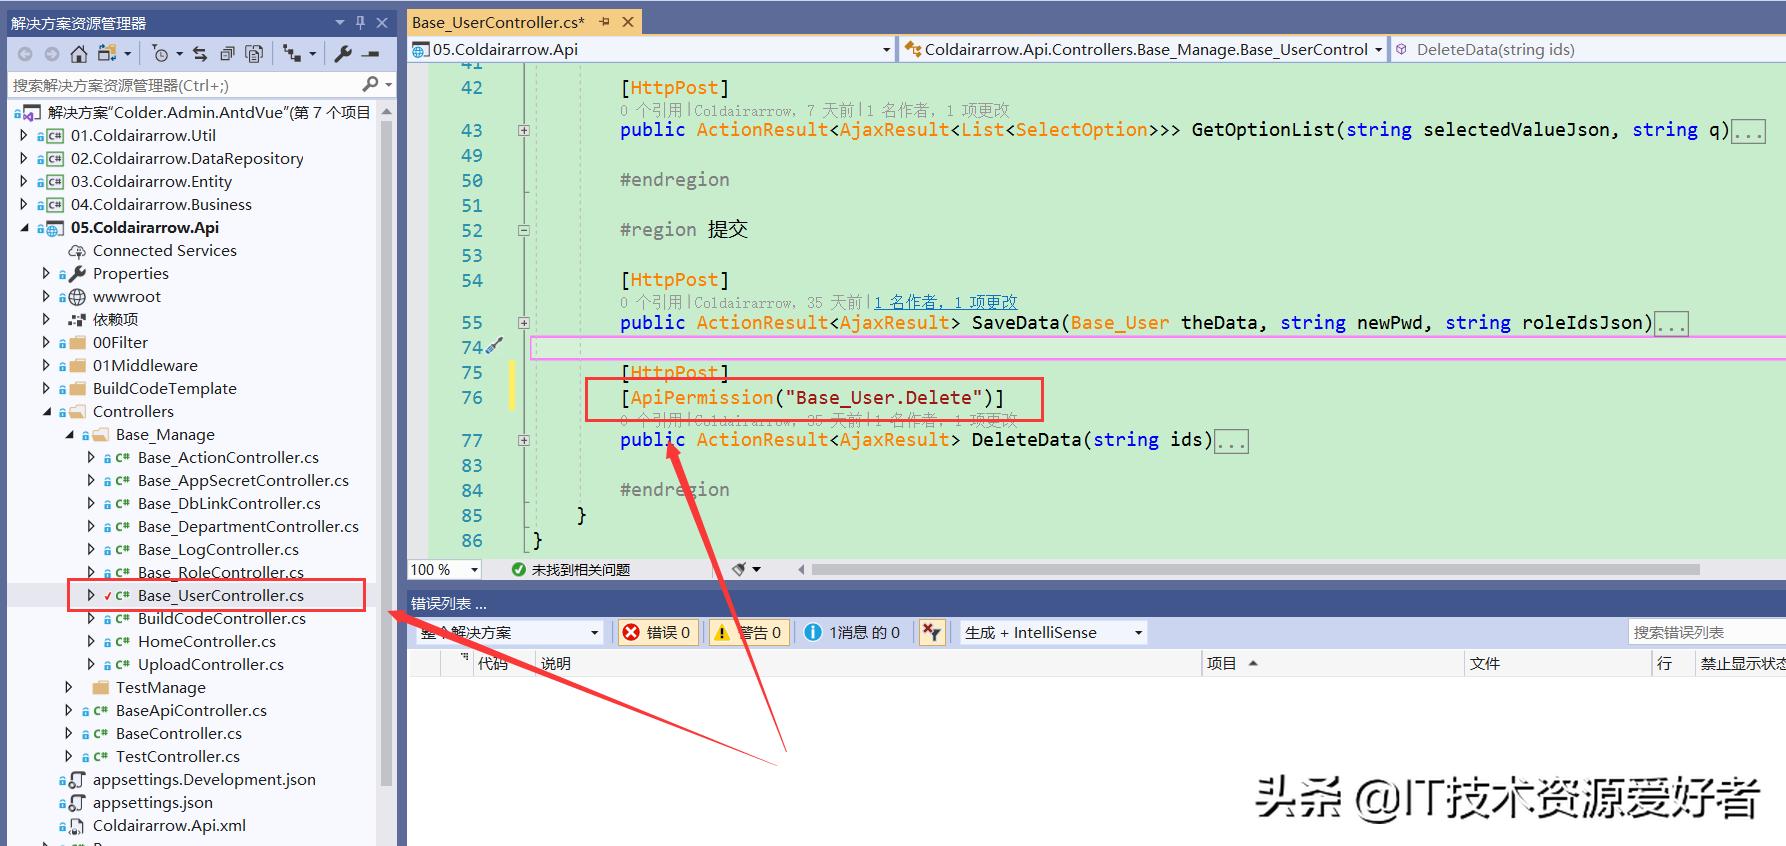Close the Solution Explorer panel

(x=382, y=22)
